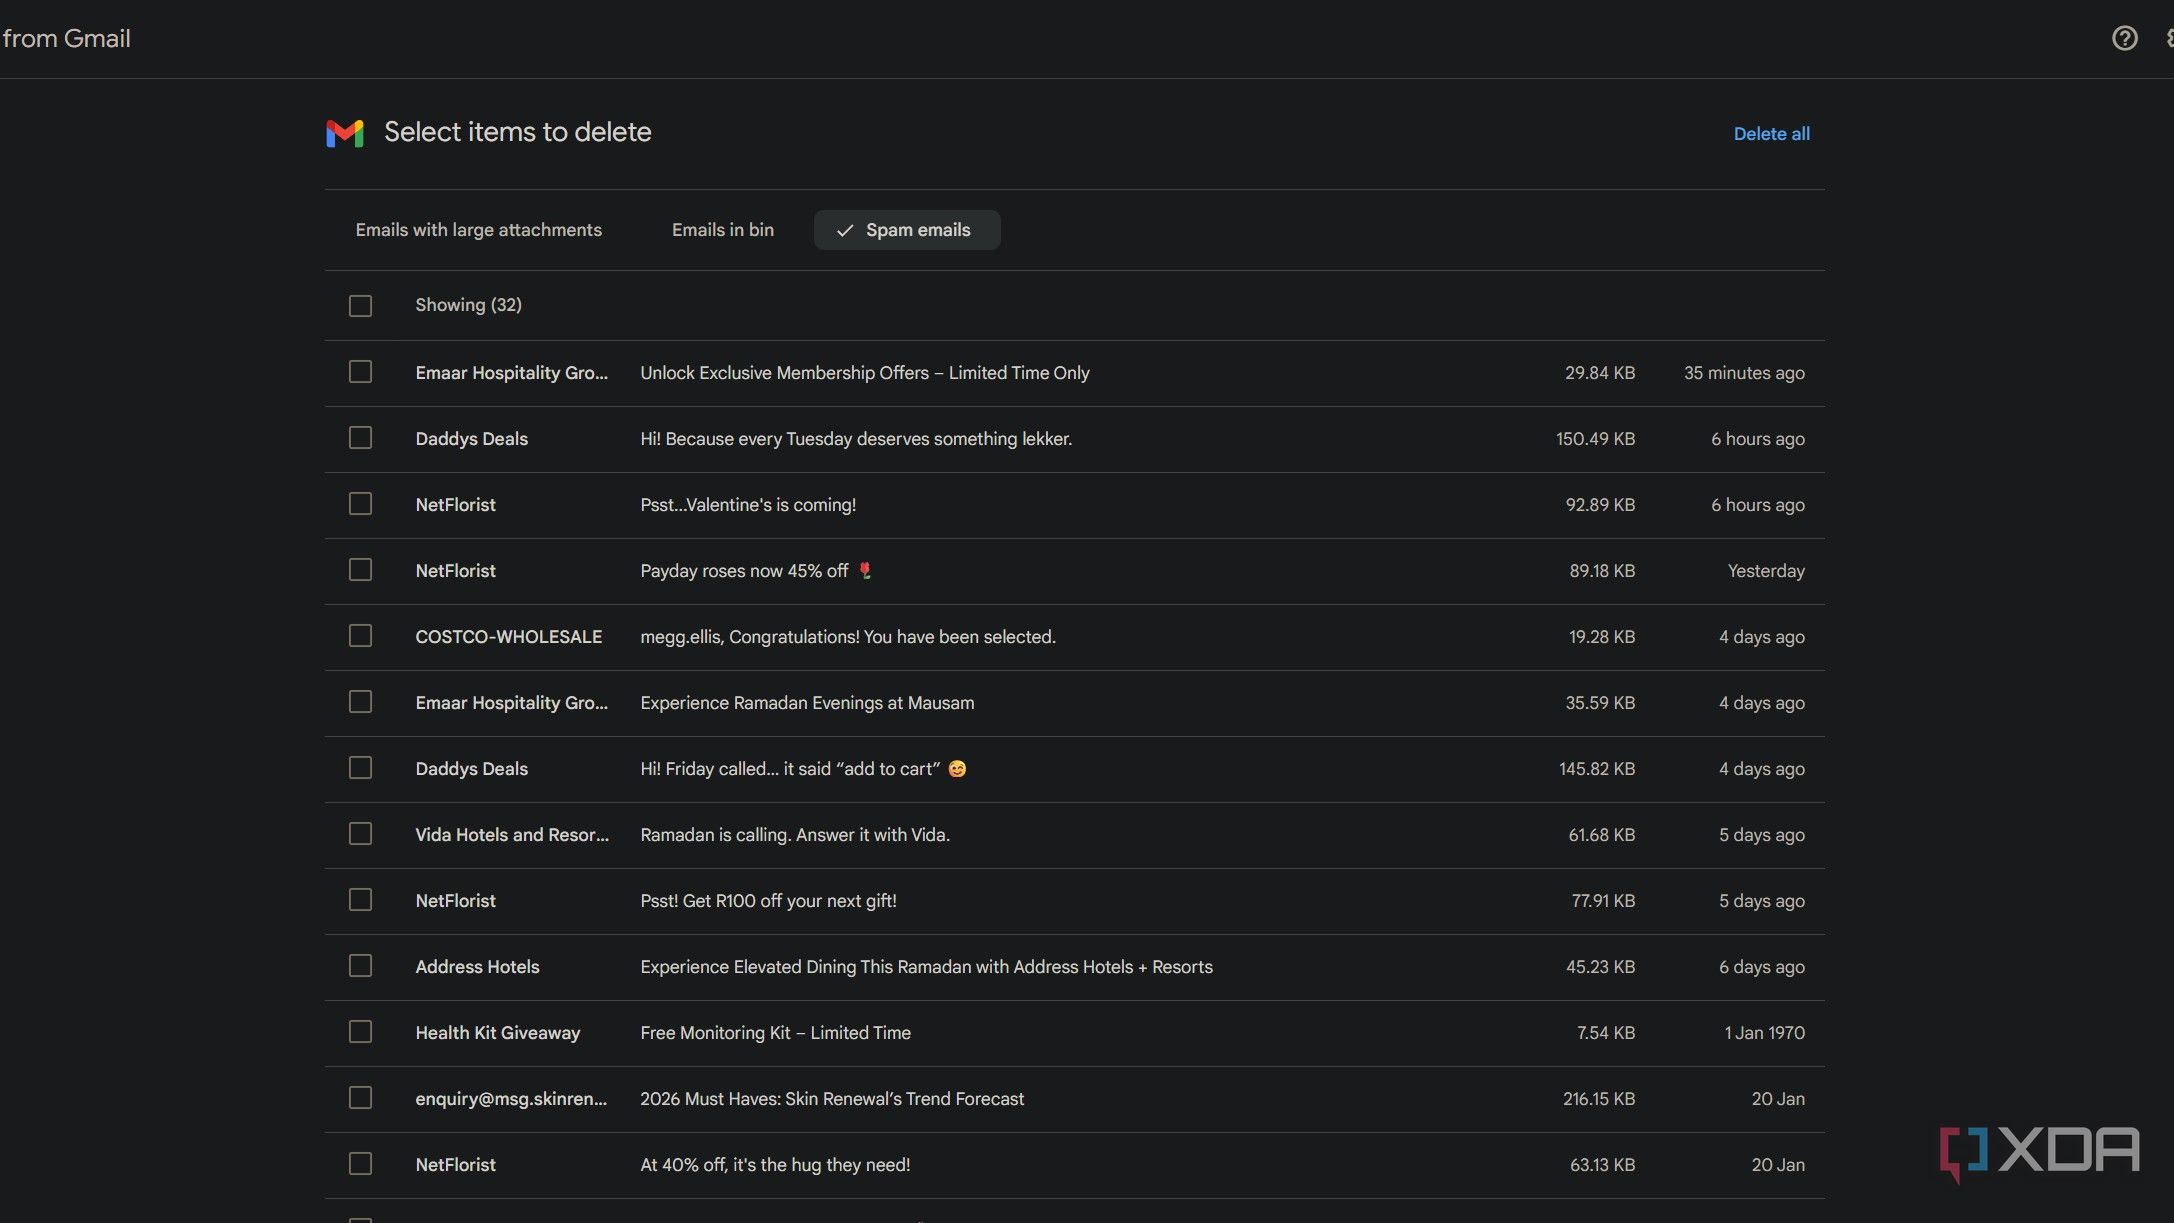Click the Spam emails checkmark icon
The height and width of the screenshot is (1223, 2174).
click(845, 230)
